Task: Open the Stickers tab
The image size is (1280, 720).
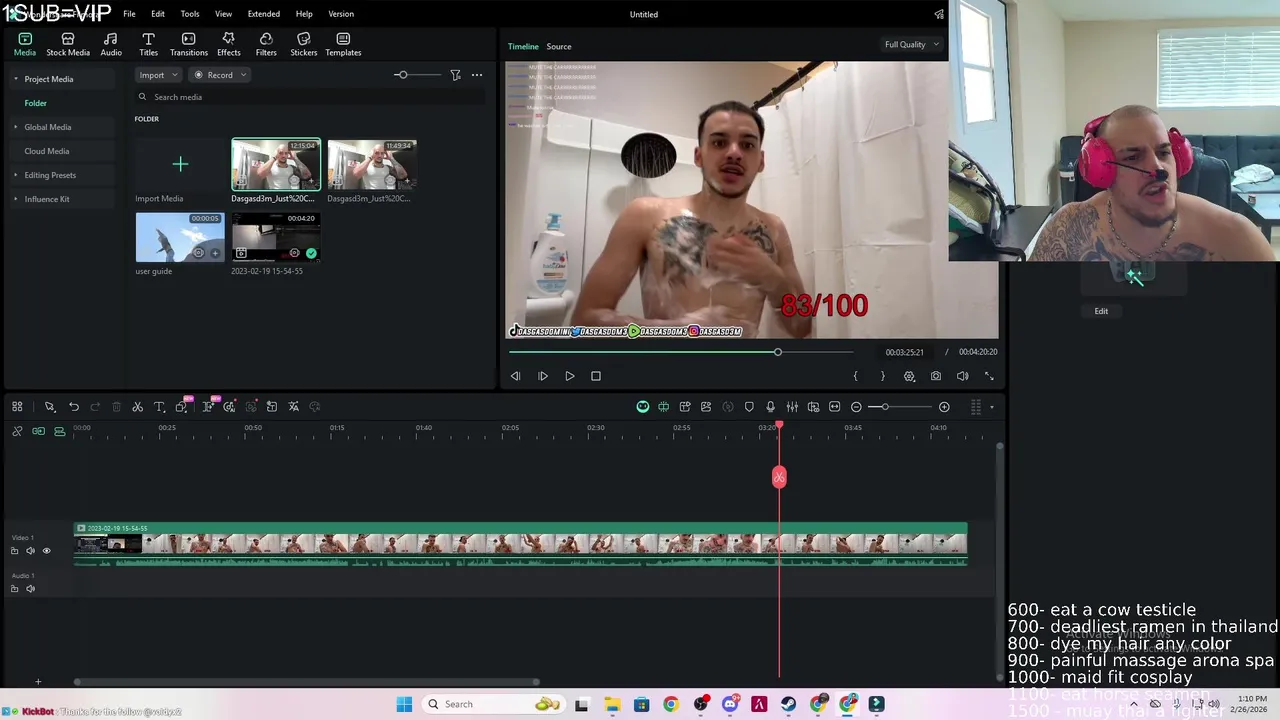Action: pyautogui.click(x=303, y=44)
